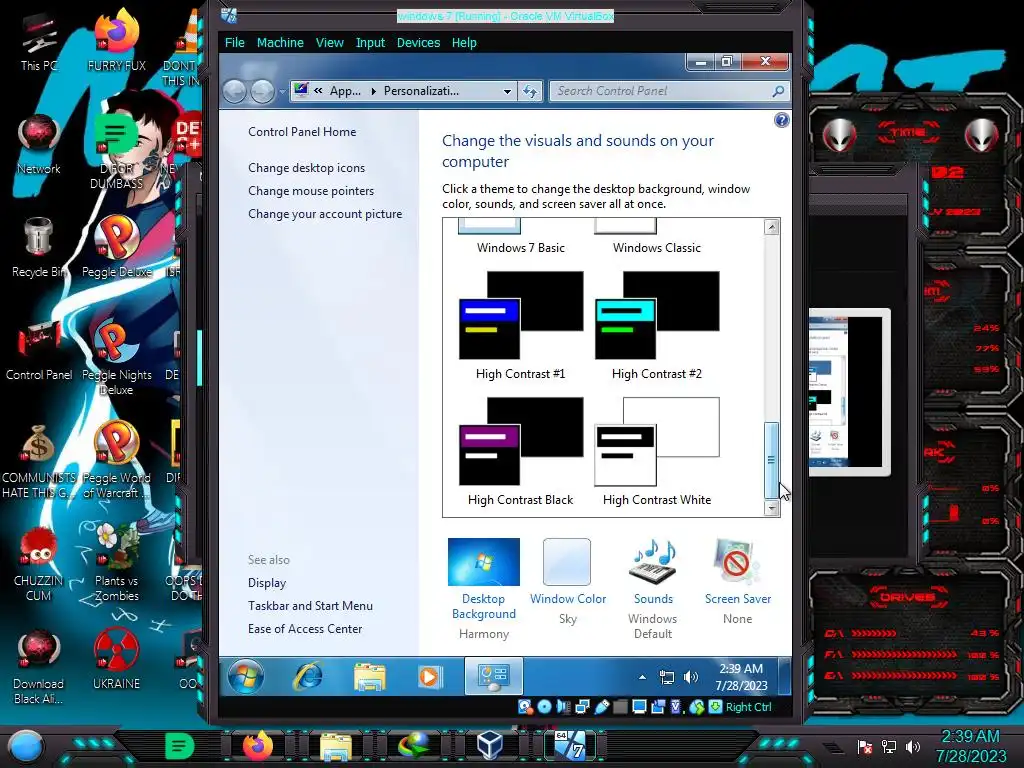This screenshot has height=768, width=1024.
Task: Open the Display link under See also
Action: tap(266, 583)
